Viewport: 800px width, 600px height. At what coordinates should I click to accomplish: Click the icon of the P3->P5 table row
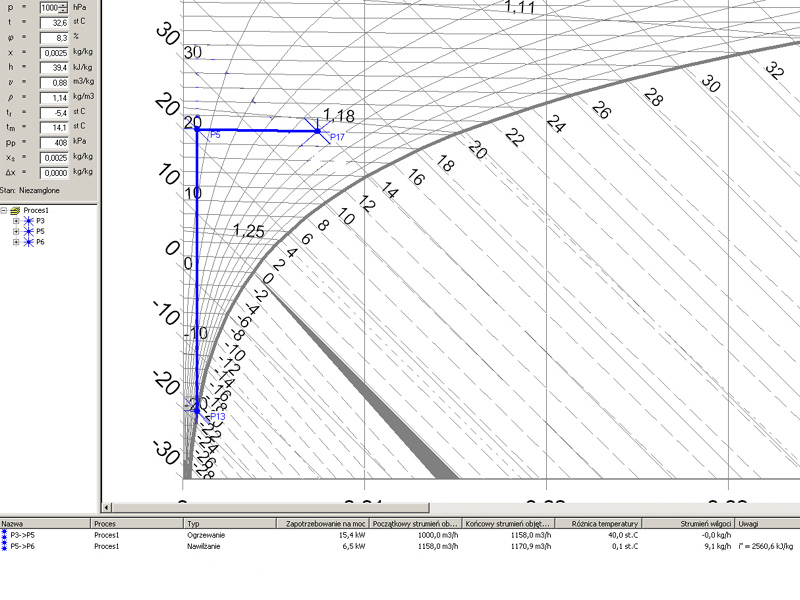(5, 535)
